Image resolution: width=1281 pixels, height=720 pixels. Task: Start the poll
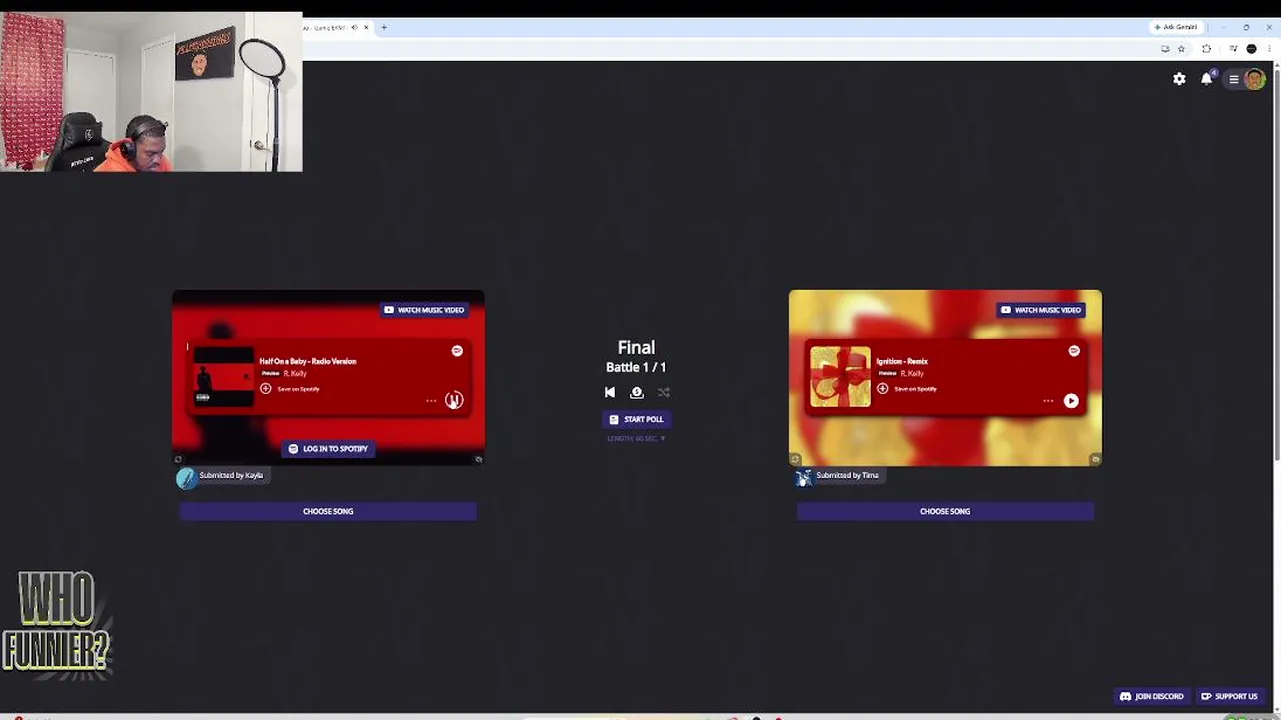point(637,419)
